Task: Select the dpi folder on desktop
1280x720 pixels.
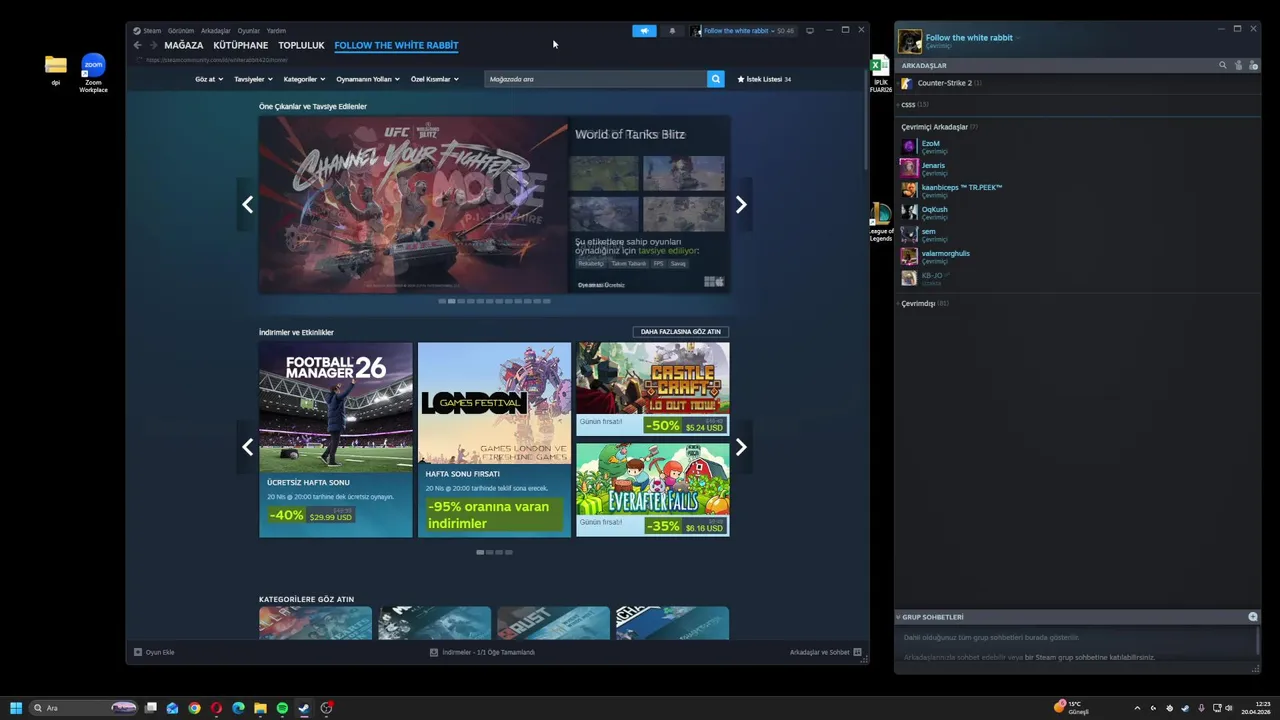Action: (56, 70)
